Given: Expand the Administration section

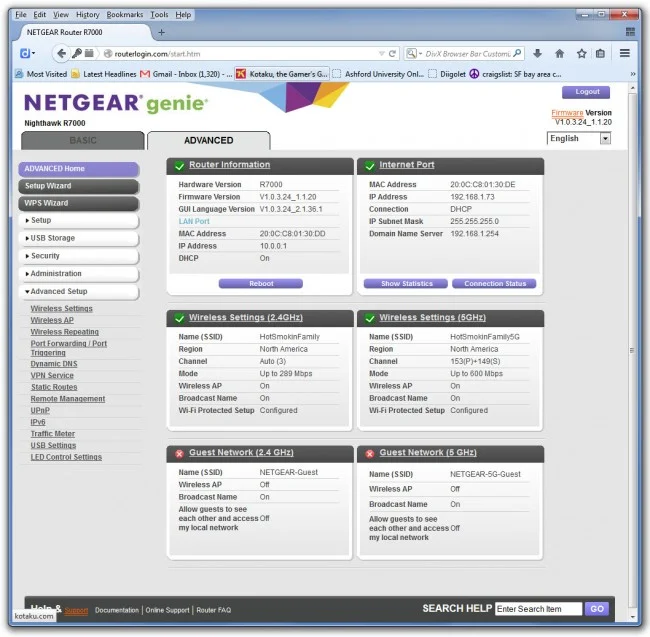Looking at the screenshot, I should [78, 274].
